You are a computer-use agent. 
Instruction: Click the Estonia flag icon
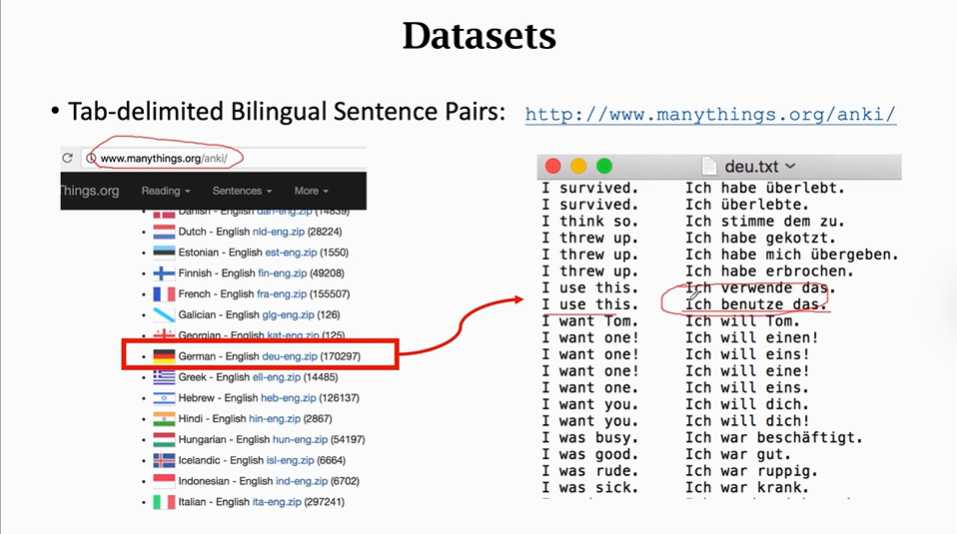pyautogui.click(x=164, y=253)
